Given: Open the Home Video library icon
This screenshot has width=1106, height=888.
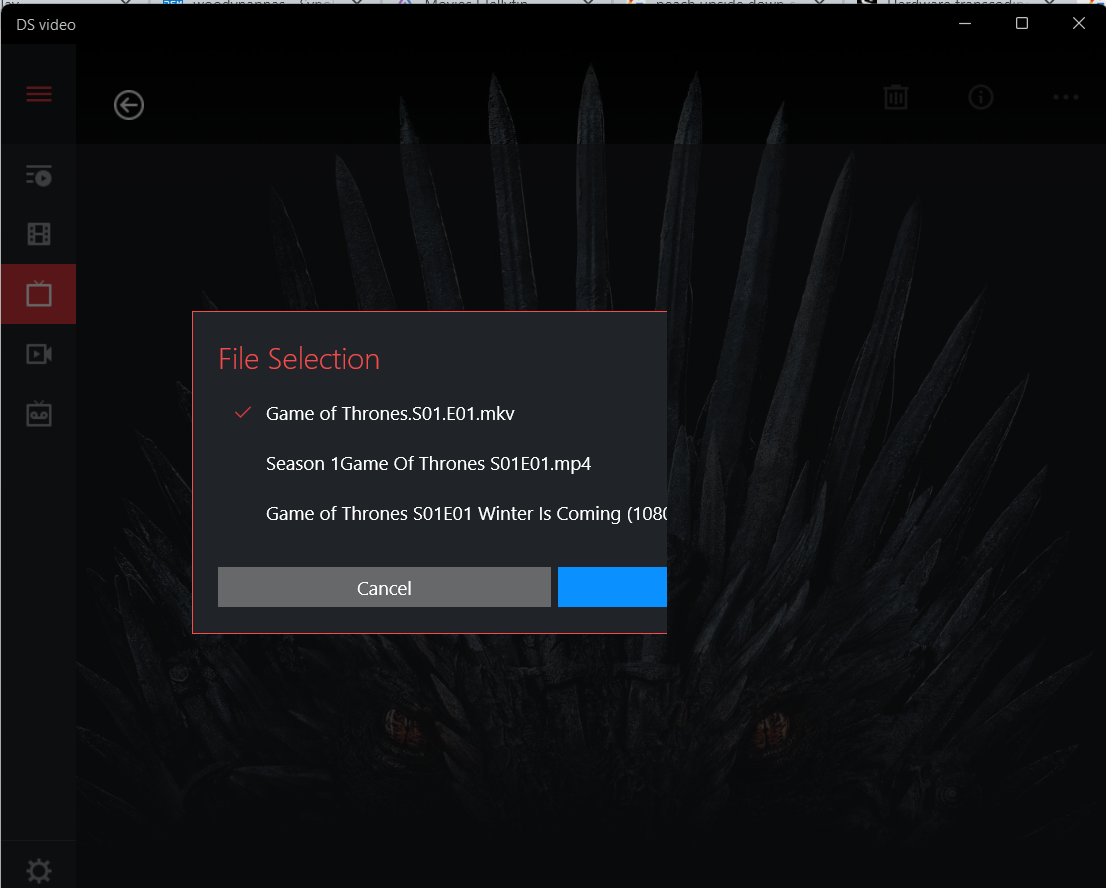Looking at the screenshot, I should 39,354.
